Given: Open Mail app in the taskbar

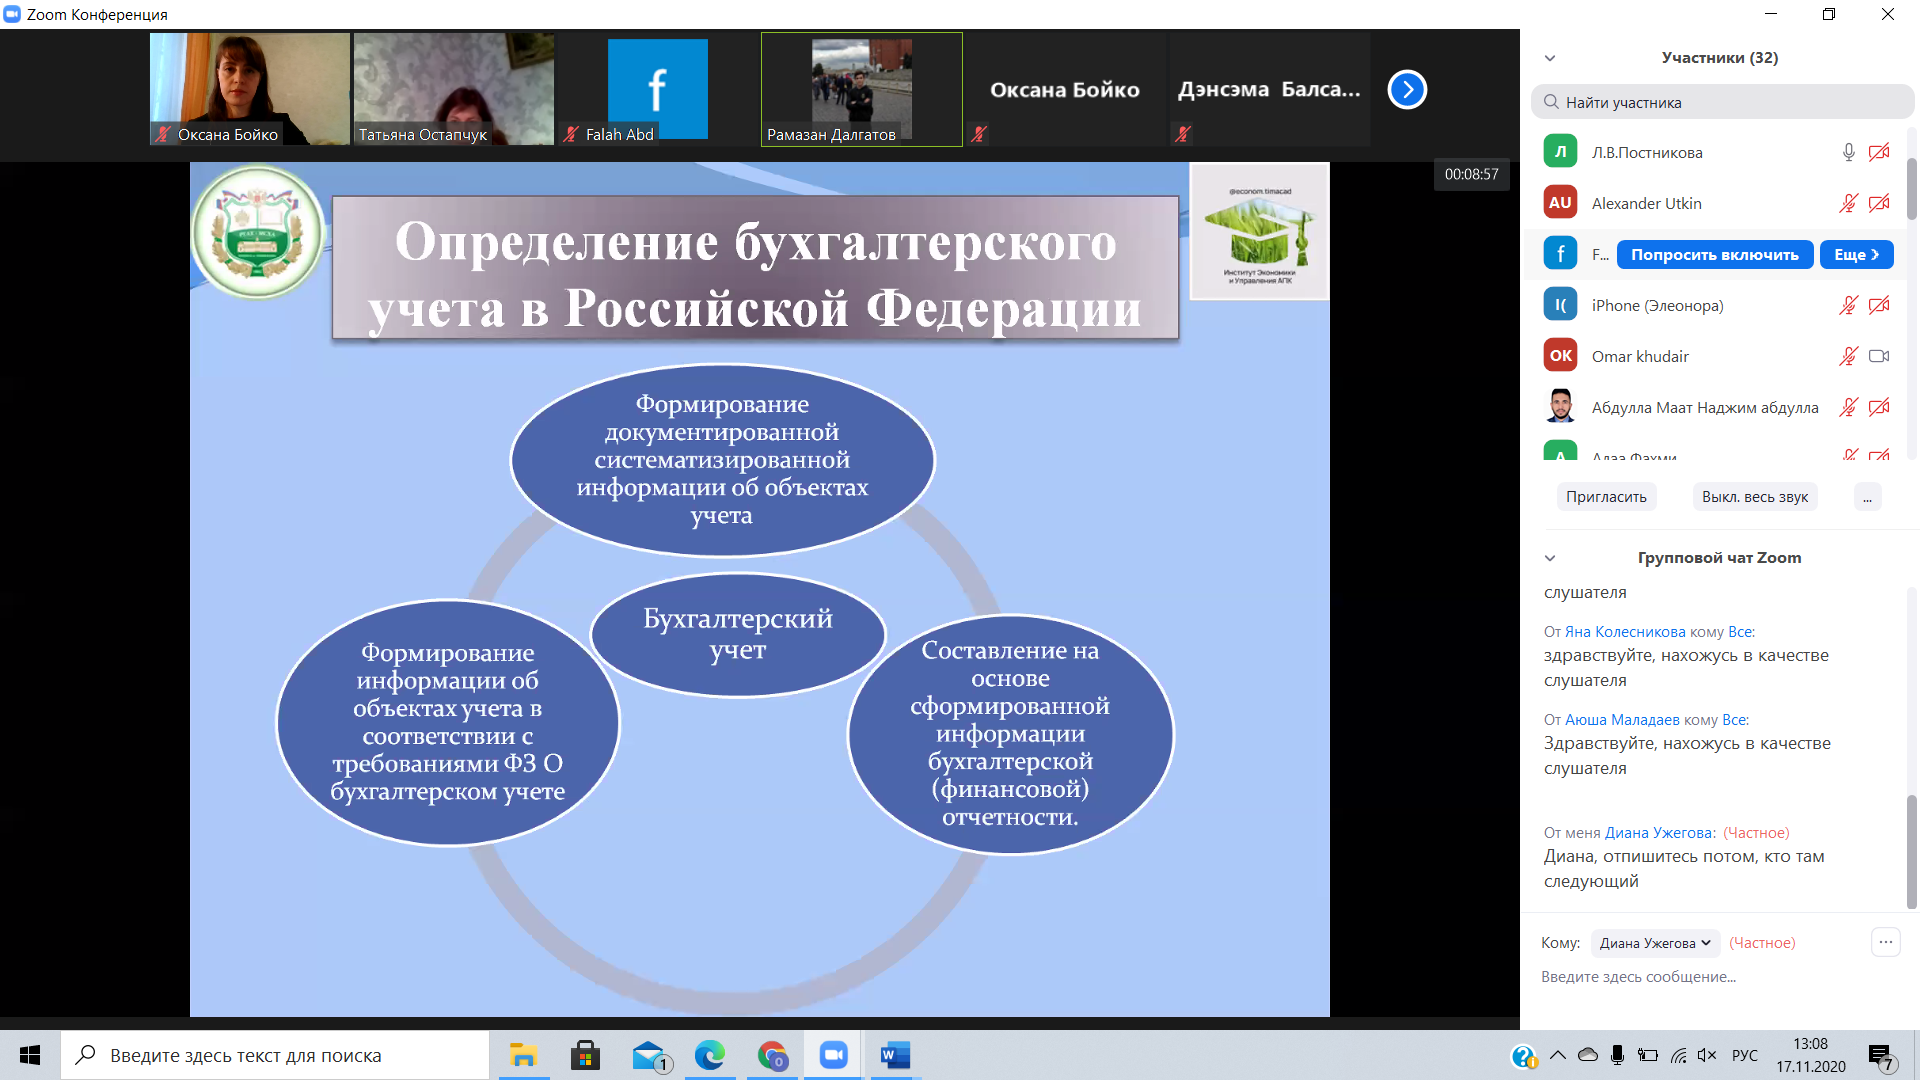Looking at the screenshot, I should coord(649,1055).
